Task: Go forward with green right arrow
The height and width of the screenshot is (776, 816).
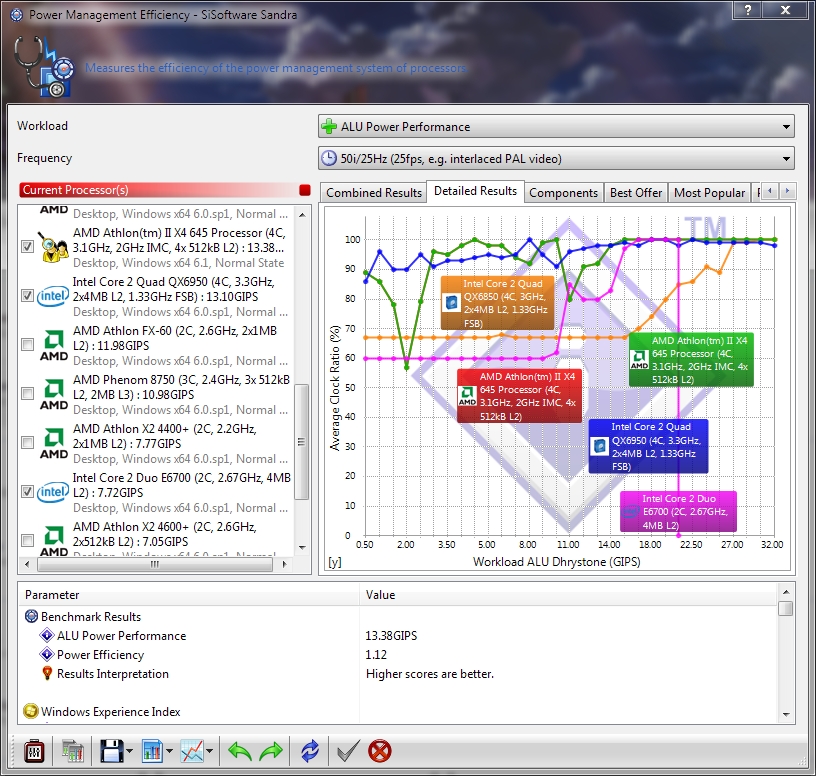Action: [271, 751]
